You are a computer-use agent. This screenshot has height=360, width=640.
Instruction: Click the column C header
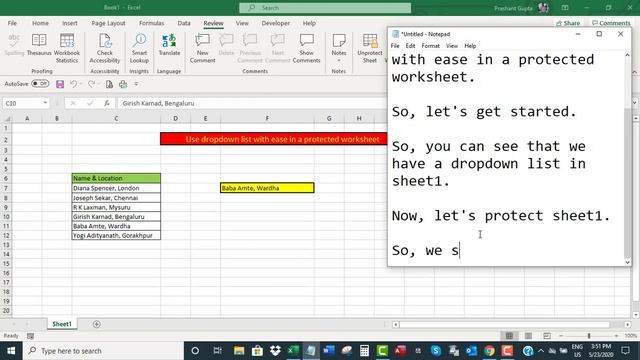[x=116, y=118]
